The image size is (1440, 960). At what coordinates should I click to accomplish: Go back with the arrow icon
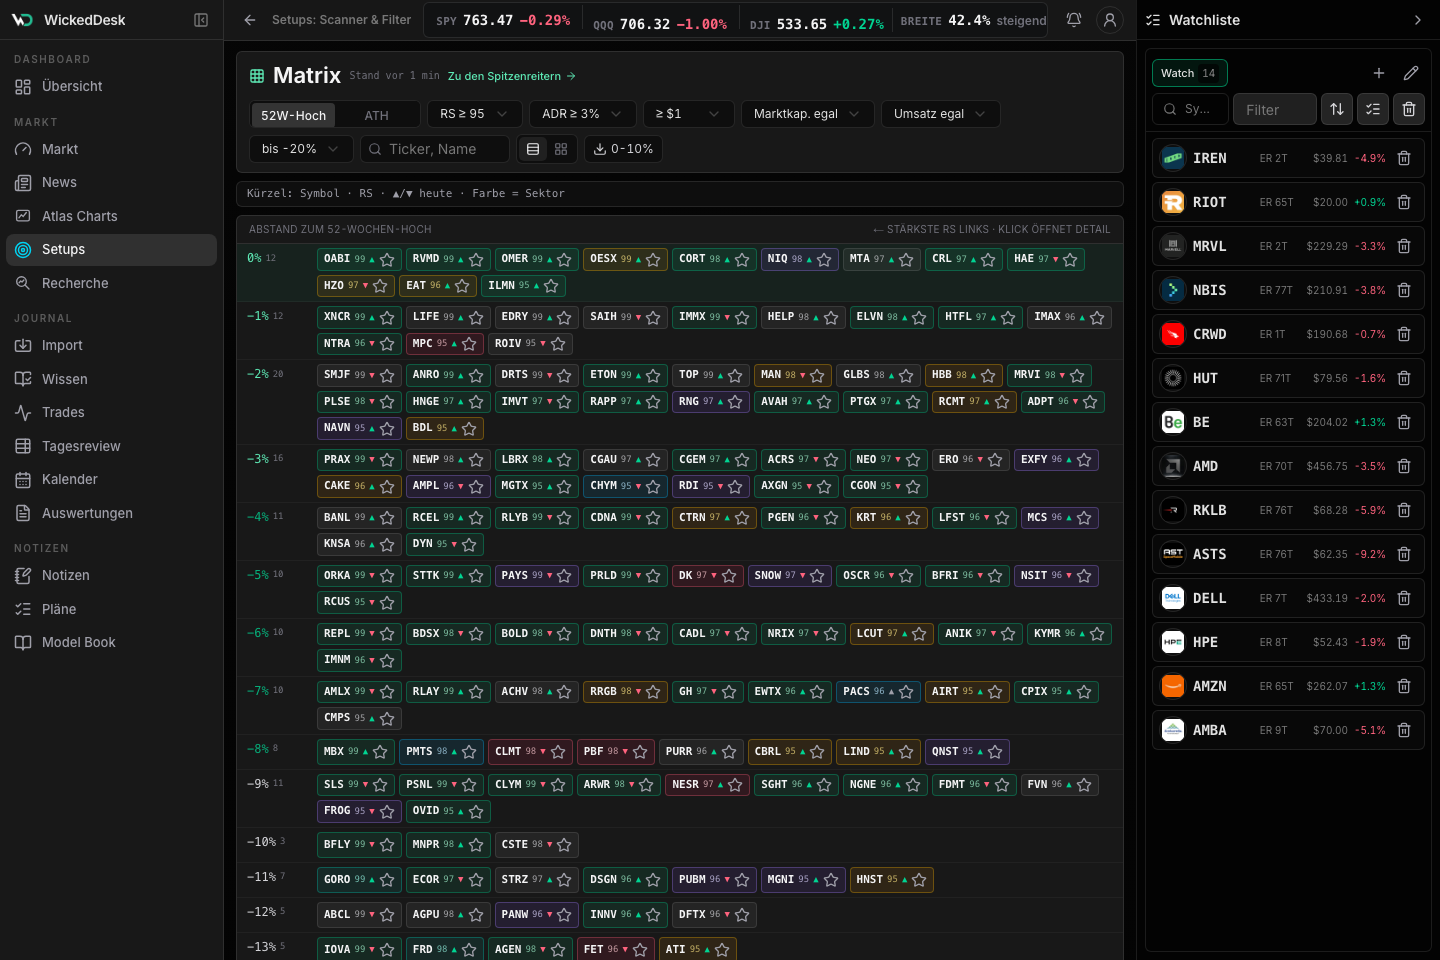[250, 20]
